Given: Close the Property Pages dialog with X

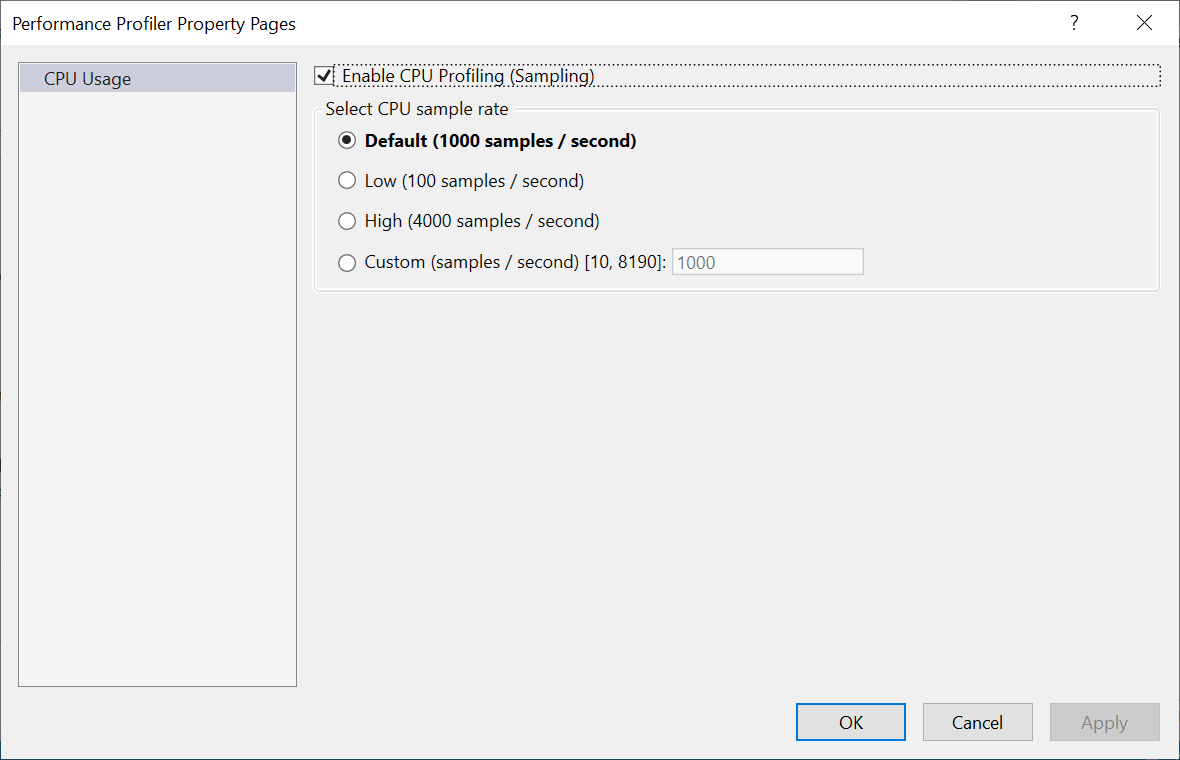Looking at the screenshot, I should 1144,23.
